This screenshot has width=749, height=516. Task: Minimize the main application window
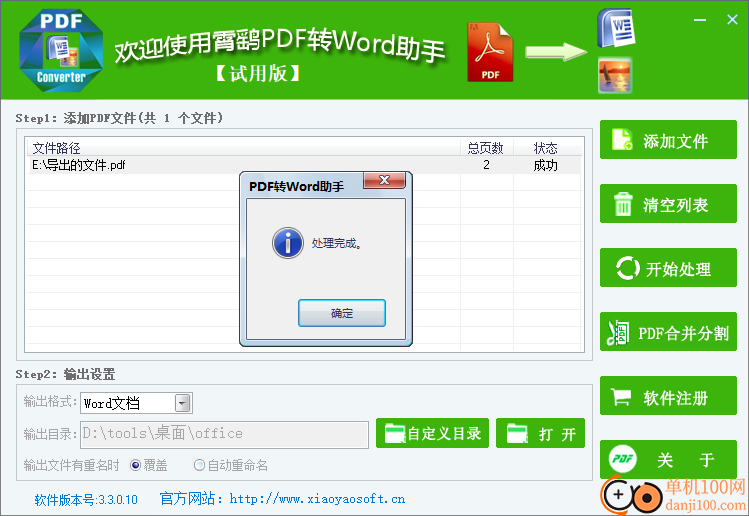click(700, 20)
